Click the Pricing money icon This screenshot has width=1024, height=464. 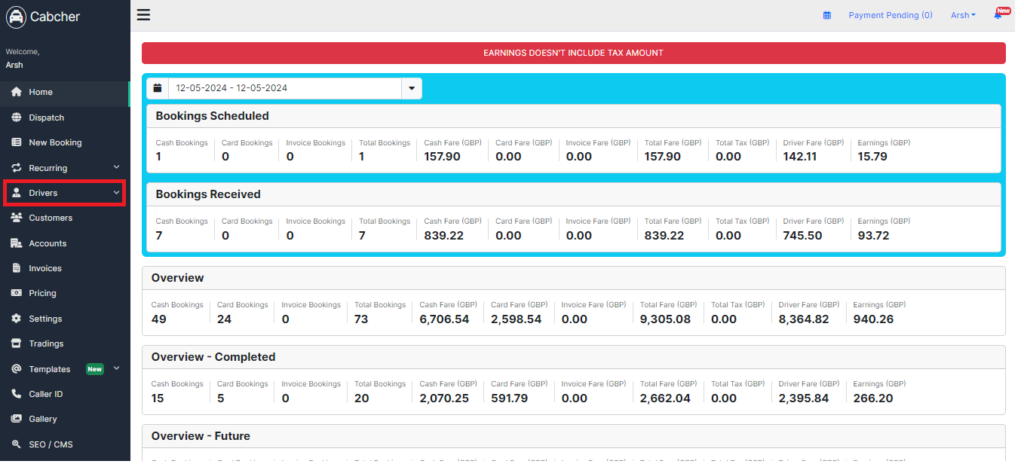(x=17, y=293)
